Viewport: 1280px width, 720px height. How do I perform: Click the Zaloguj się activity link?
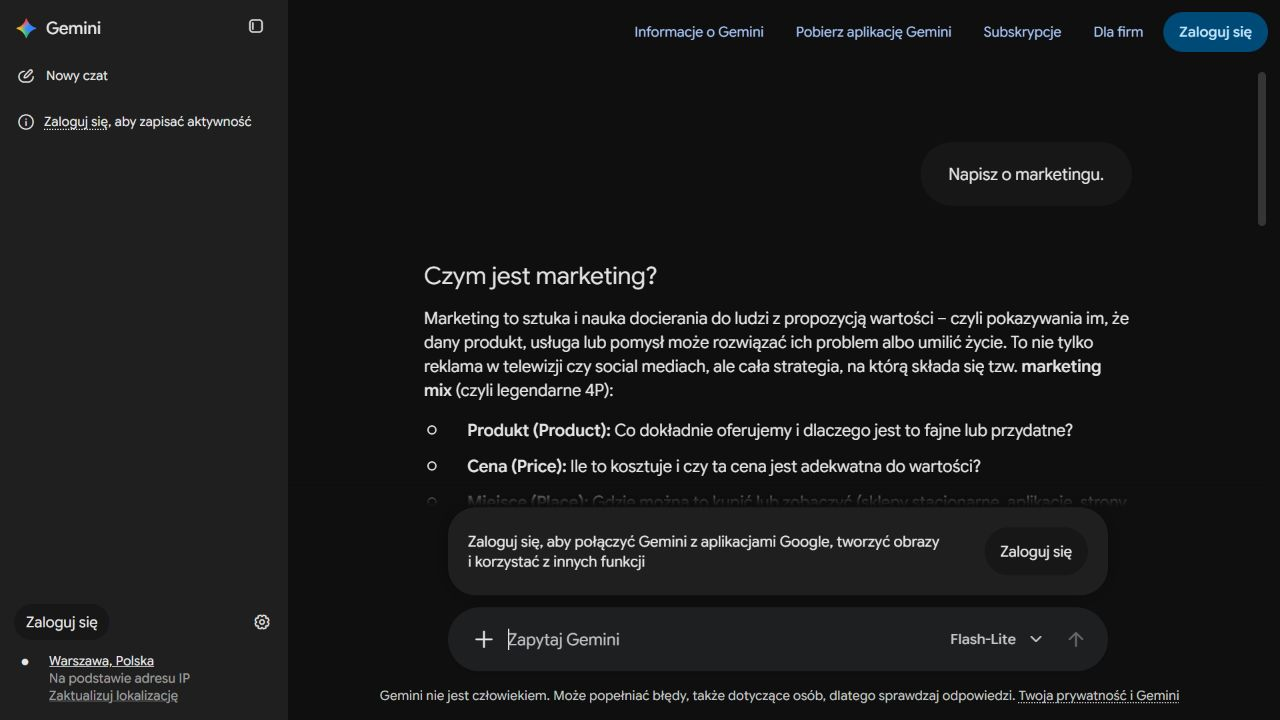coord(76,122)
